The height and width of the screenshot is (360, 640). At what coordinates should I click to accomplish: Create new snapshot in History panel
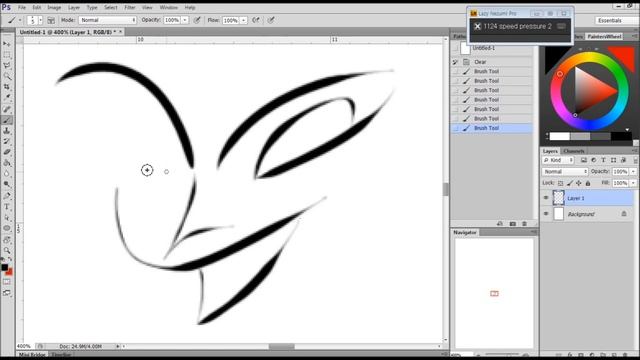point(513,224)
